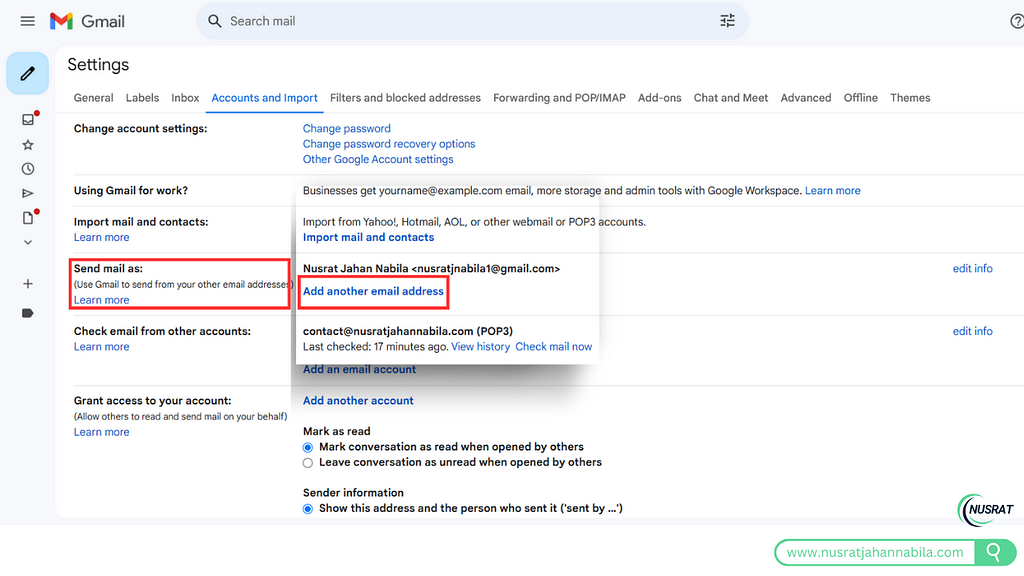Open Filters and blocked addresses tab

tap(405, 98)
